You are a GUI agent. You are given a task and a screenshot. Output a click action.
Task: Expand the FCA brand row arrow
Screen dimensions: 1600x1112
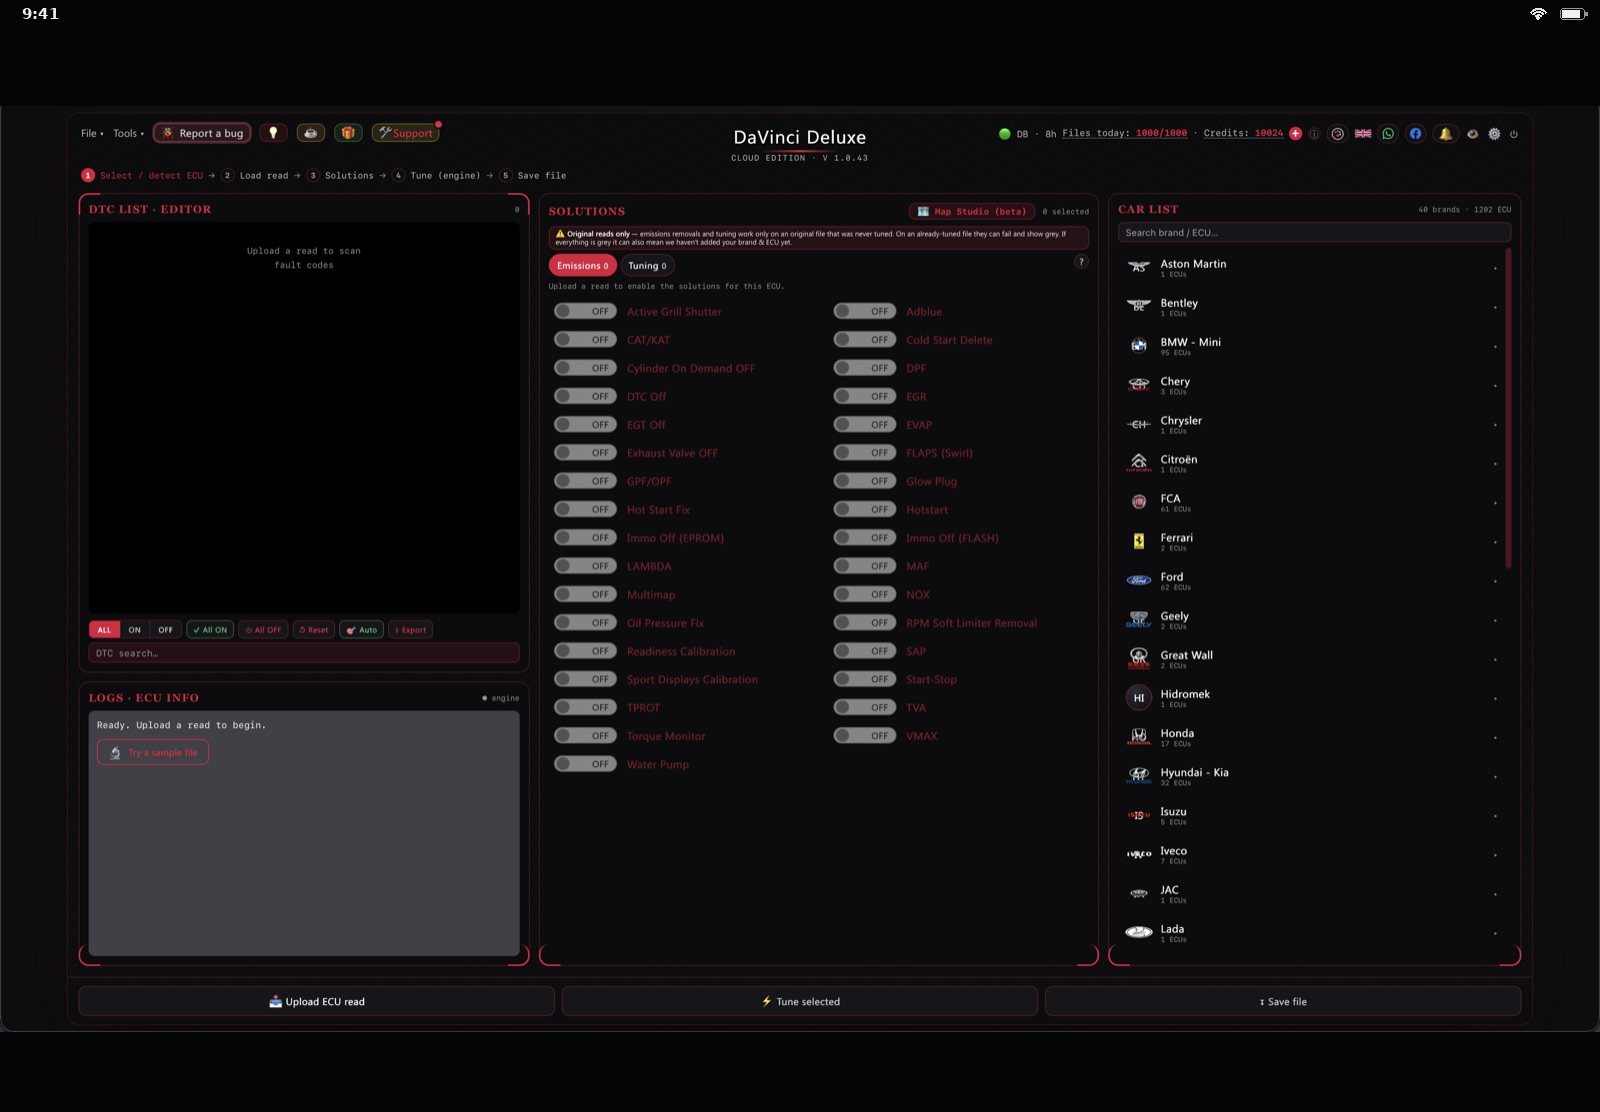[x=1495, y=503]
